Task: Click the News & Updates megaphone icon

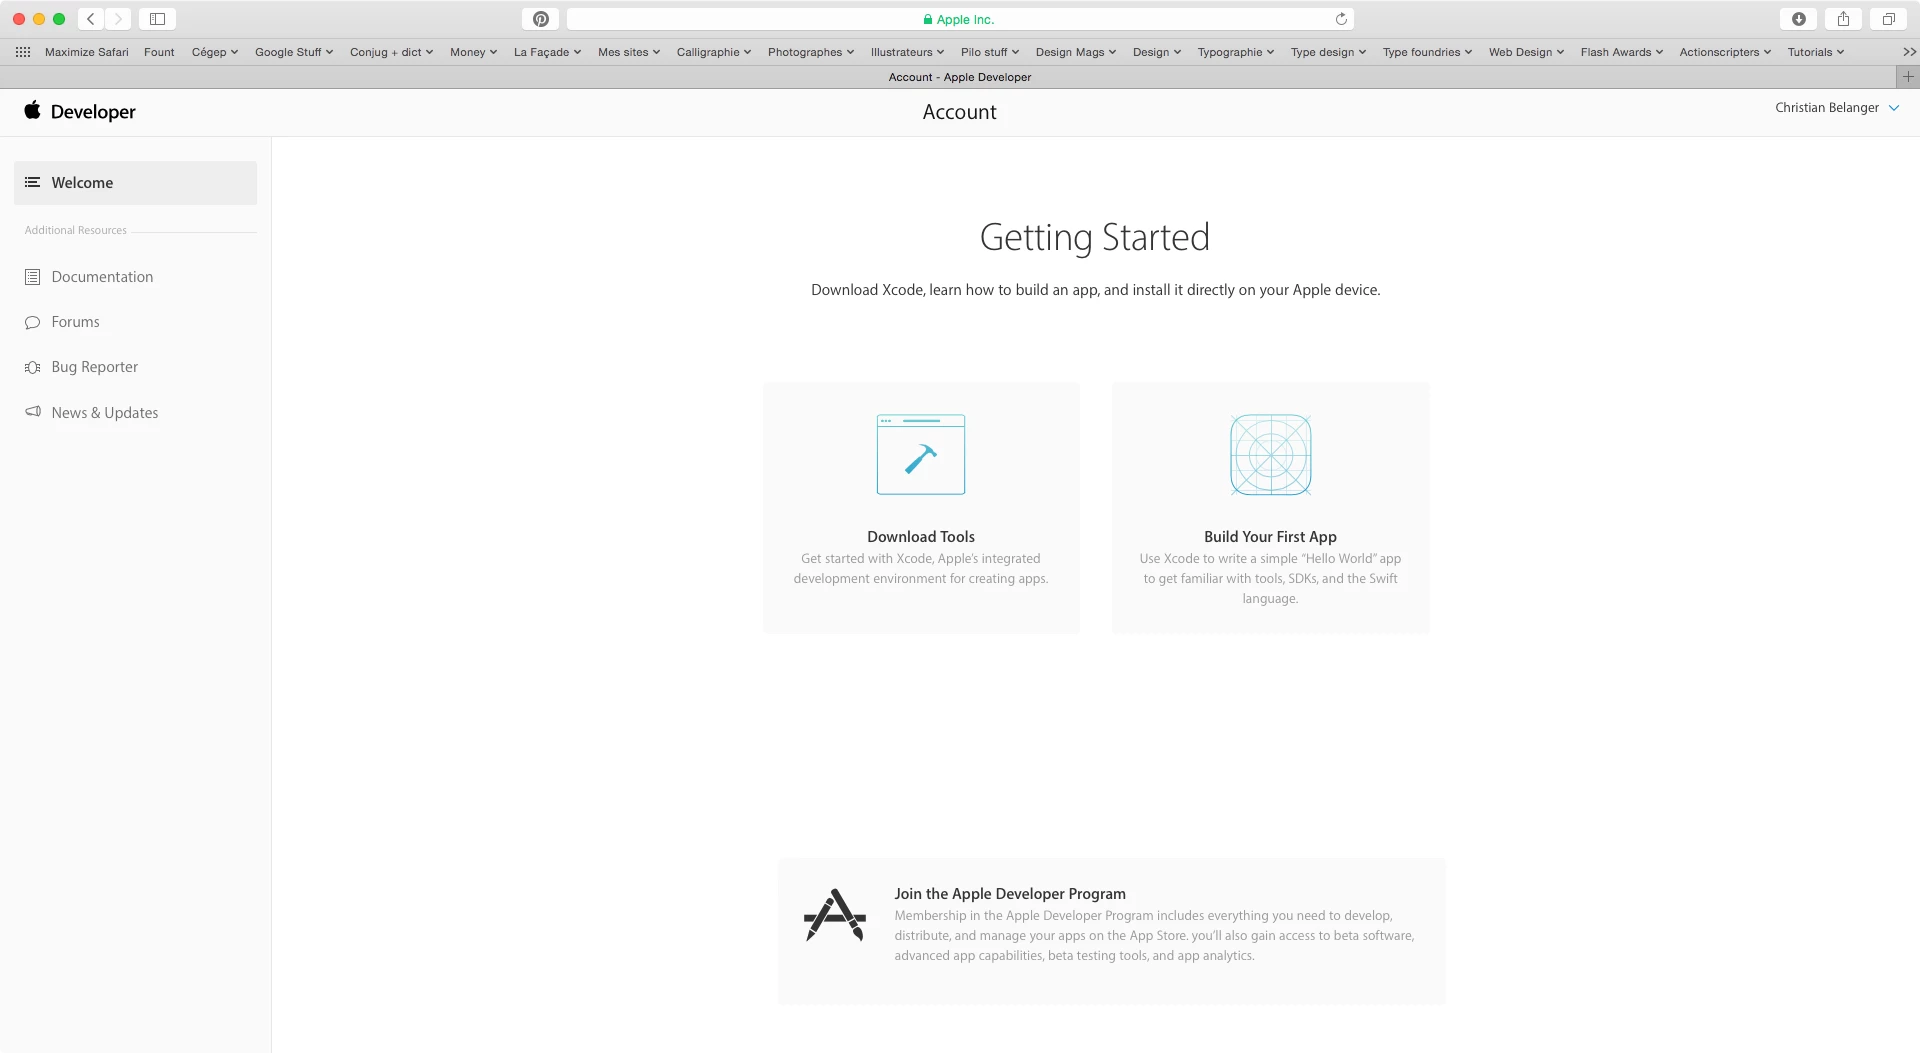Action: [x=32, y=412]
